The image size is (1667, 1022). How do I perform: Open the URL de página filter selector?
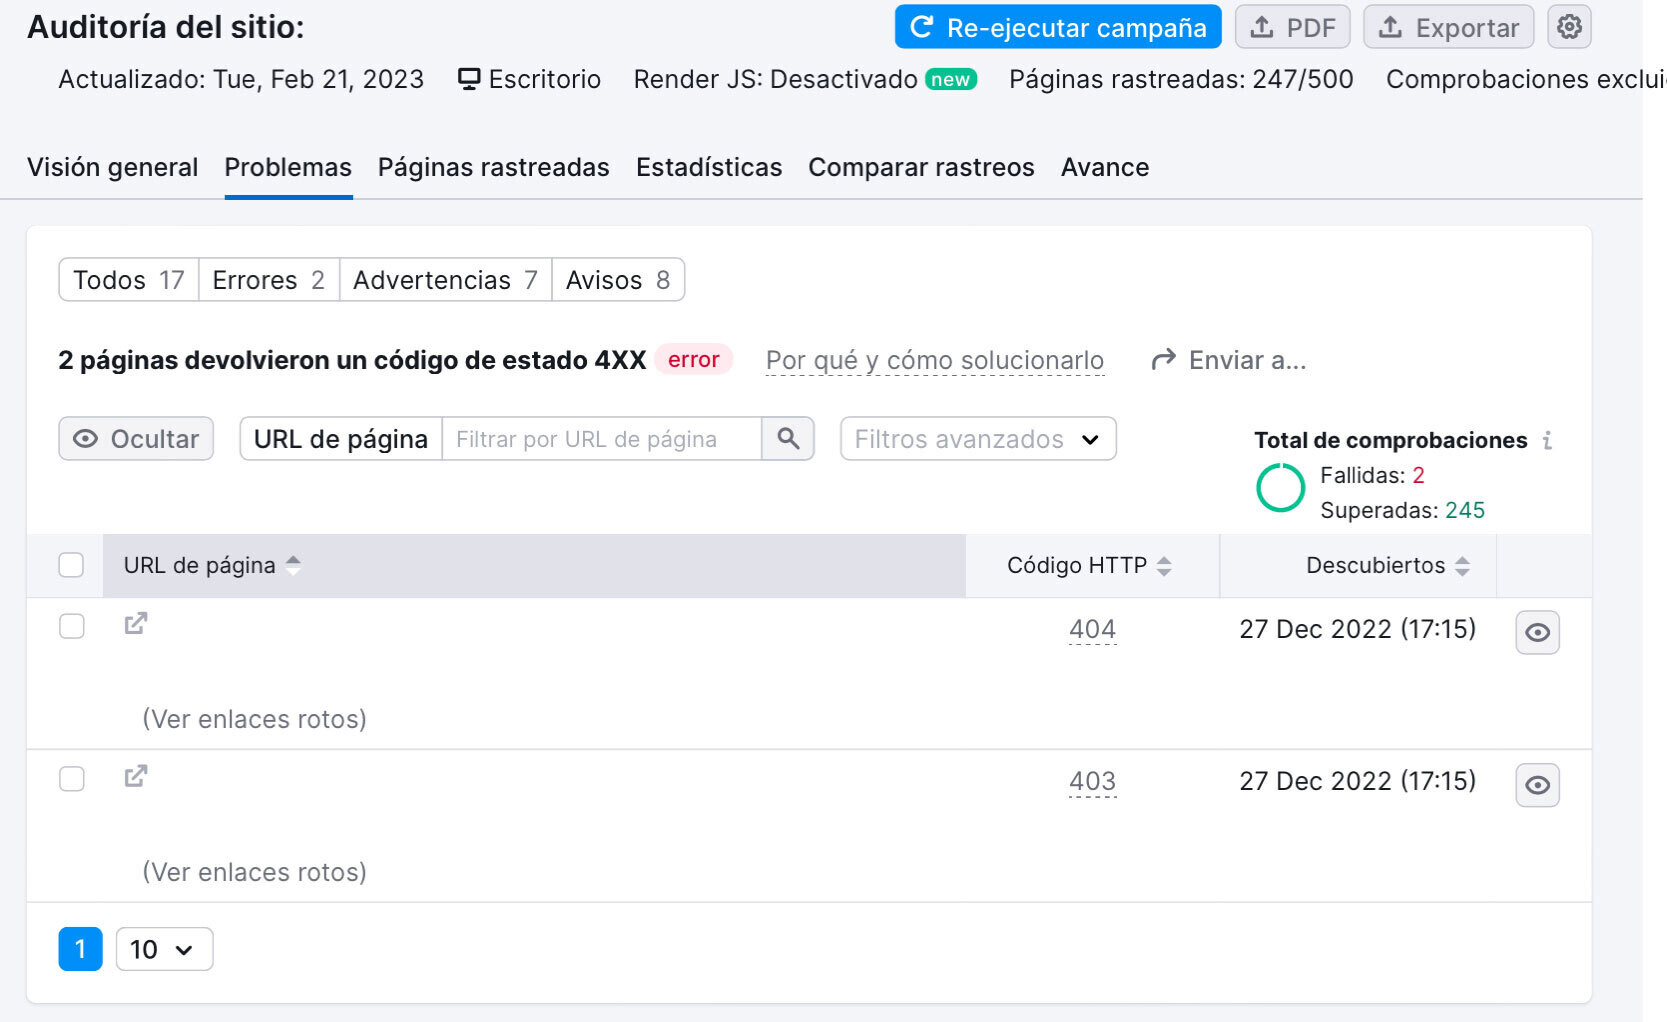[x=340, y=438]
